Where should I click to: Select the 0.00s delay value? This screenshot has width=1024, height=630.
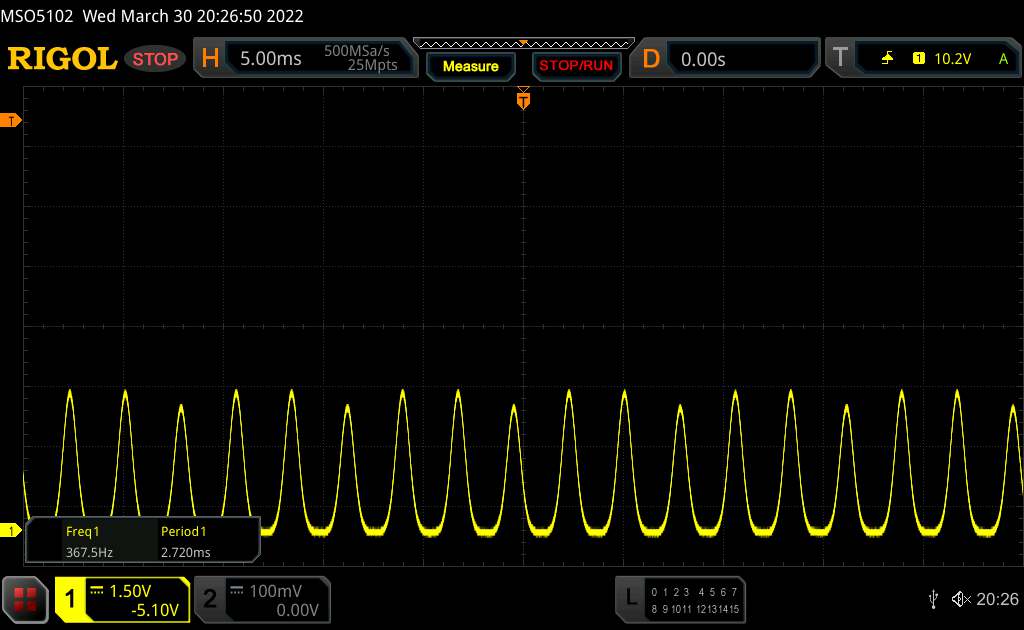[x=703, y=59]
